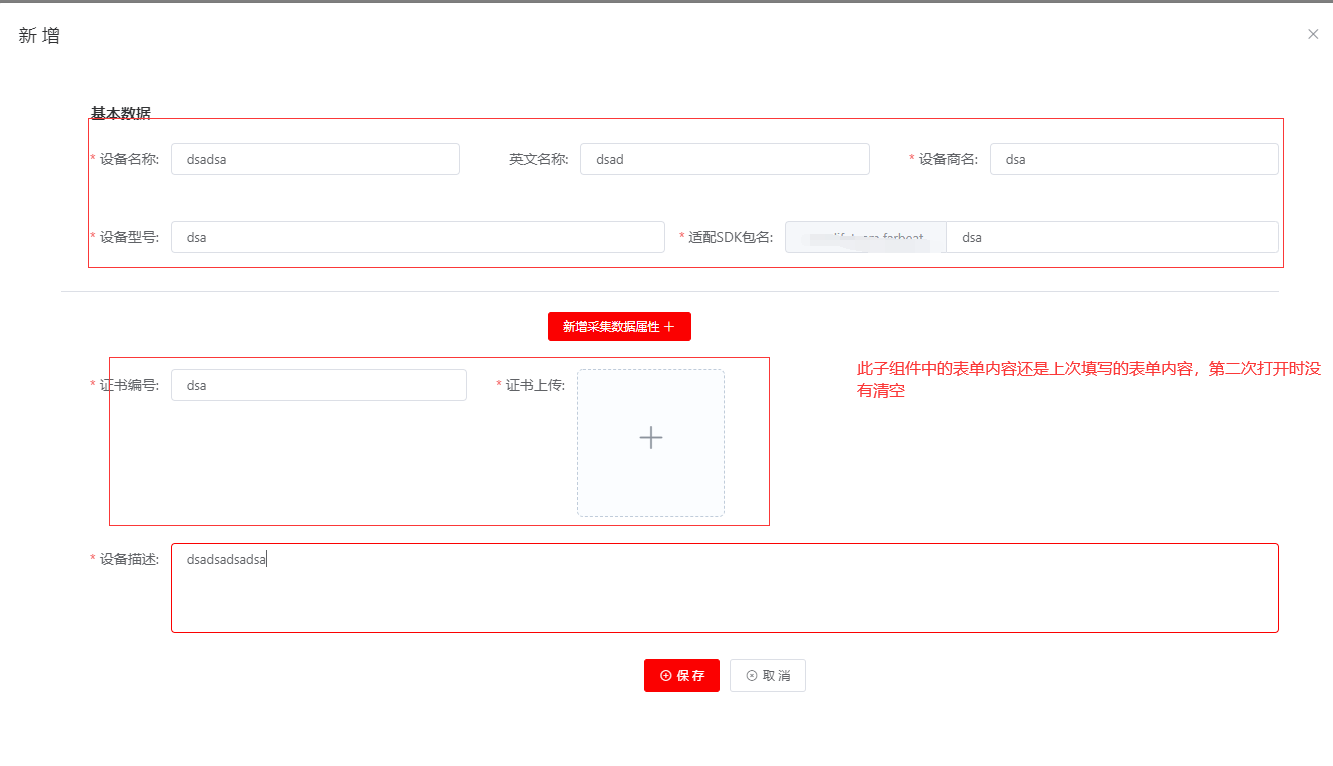Image resolution: width=1333 pixels, height=766 pixels.
Task: Click the 设备描述 field label
Action: tap(129, 559)
